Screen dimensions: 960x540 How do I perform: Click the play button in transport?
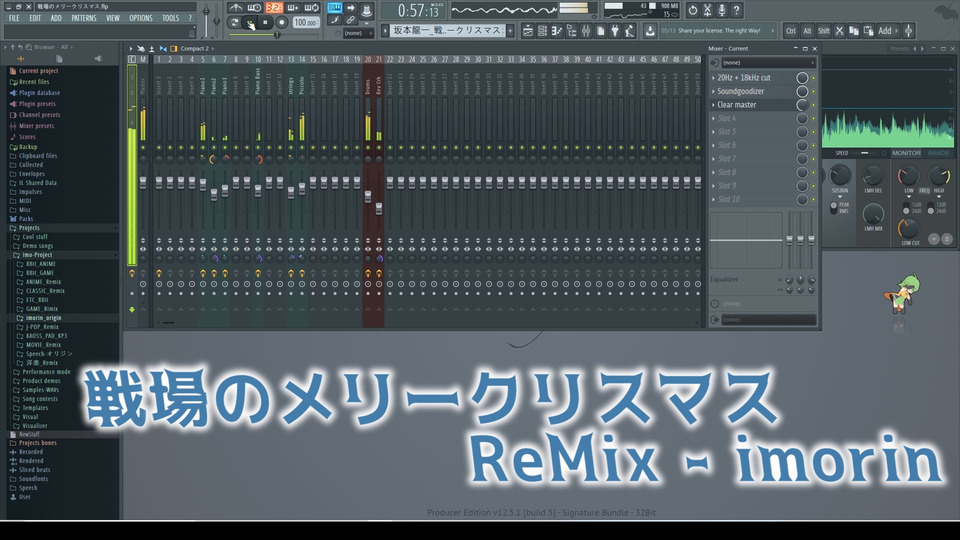(249, 23)
